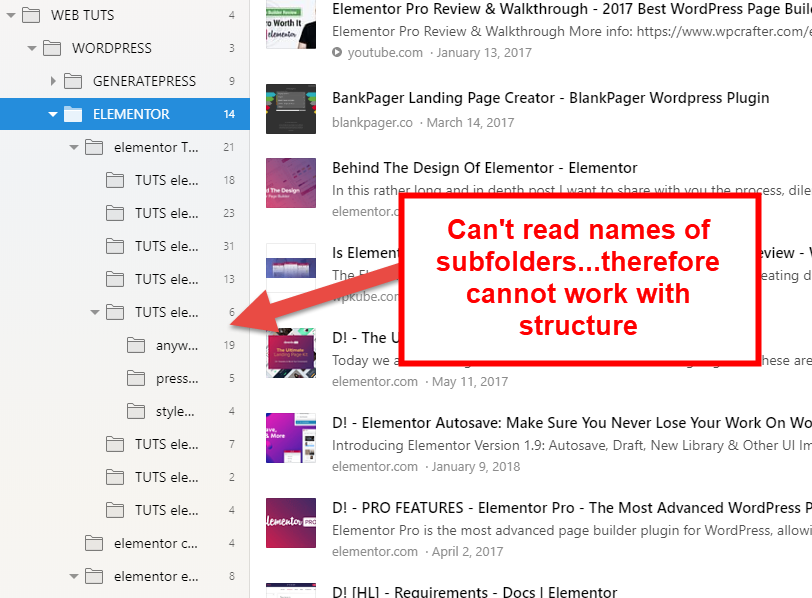Open 'D! [HL] - Requirements - Docs' bookmark
This screenshot has height=598, width=812.
click(474, 592)
